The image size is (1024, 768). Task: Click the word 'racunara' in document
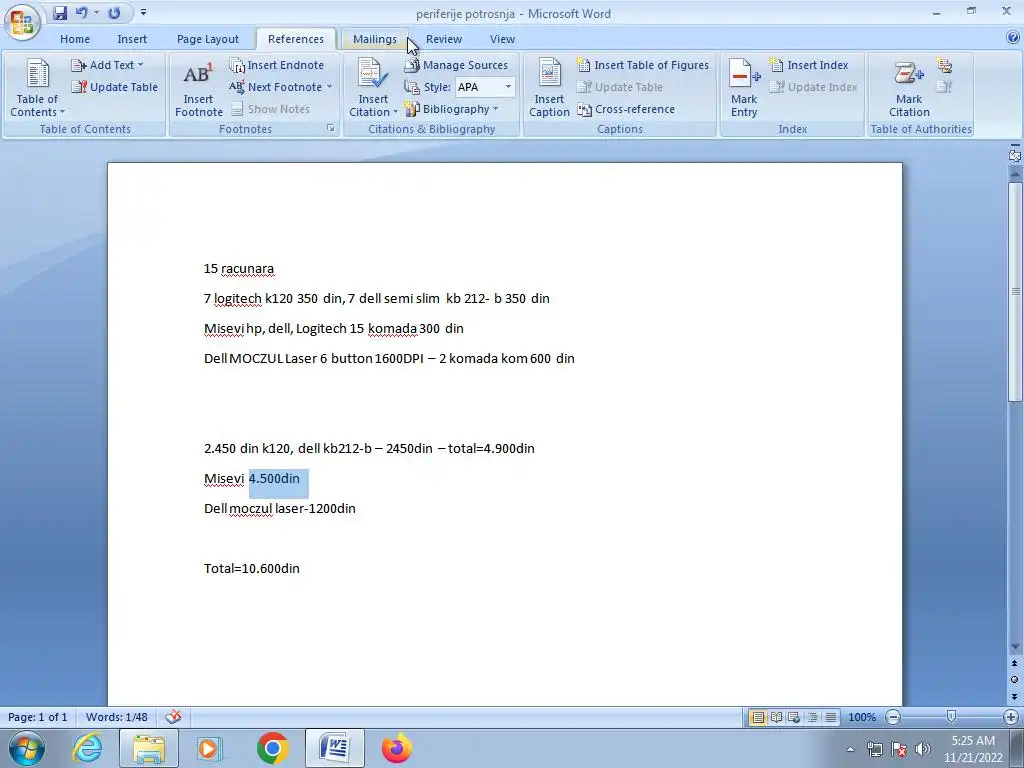pos(248,269)
